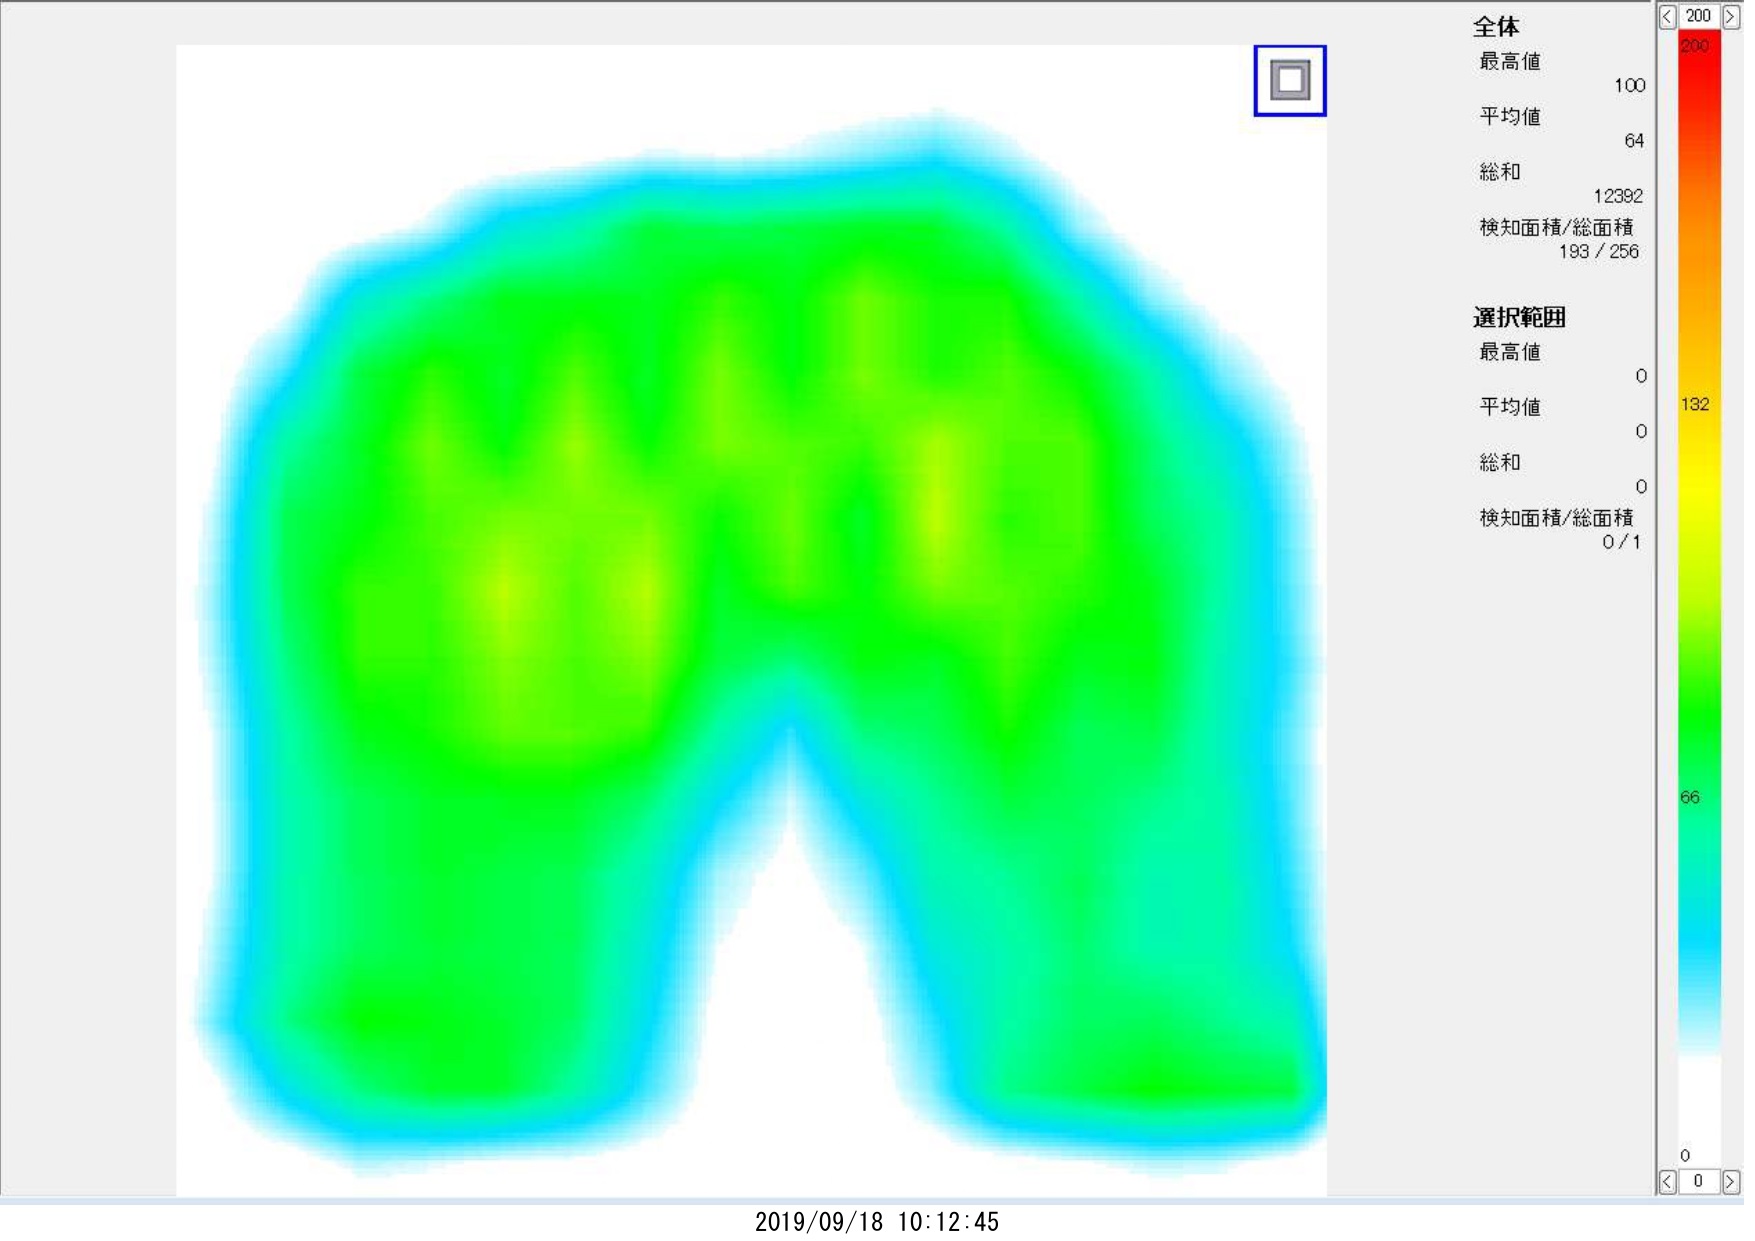Click 検知面積/総面積 label under 全体
Image resolution: width=1755 pixels, height=1241 pixels.
pyautogui.click(x=1556, y=228)
